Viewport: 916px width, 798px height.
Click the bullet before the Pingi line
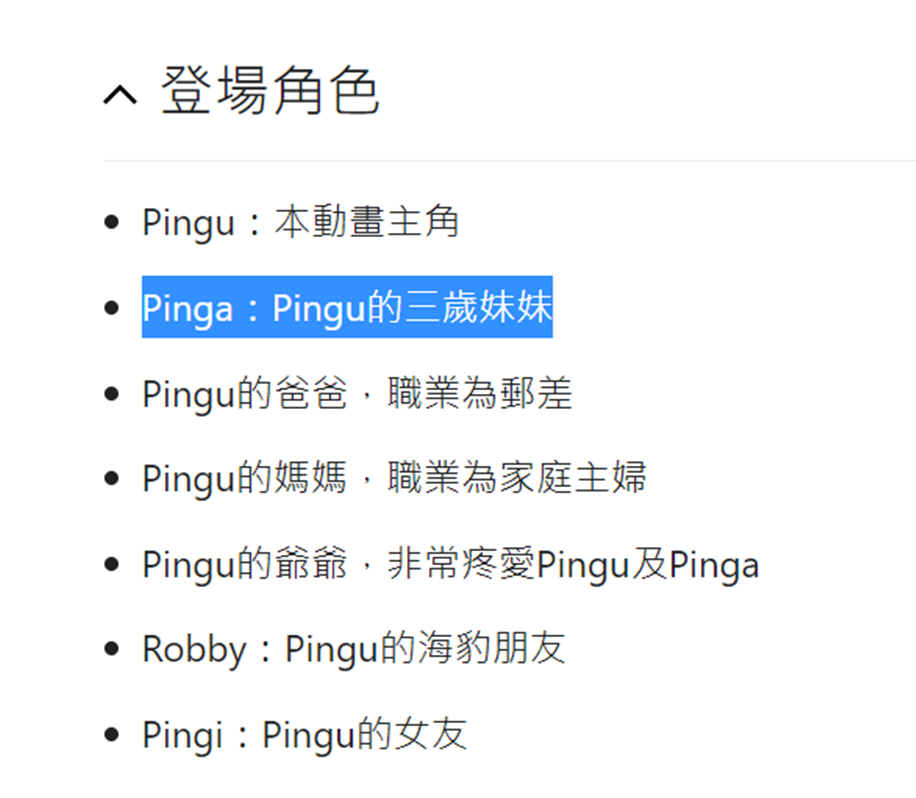click(112, 734)
